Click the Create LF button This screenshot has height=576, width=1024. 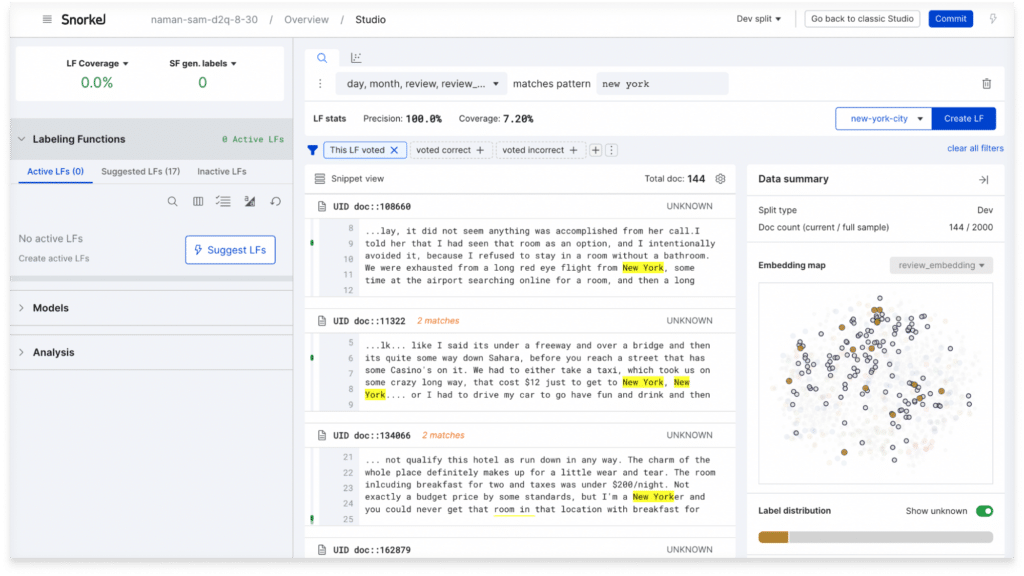point(963,119)
